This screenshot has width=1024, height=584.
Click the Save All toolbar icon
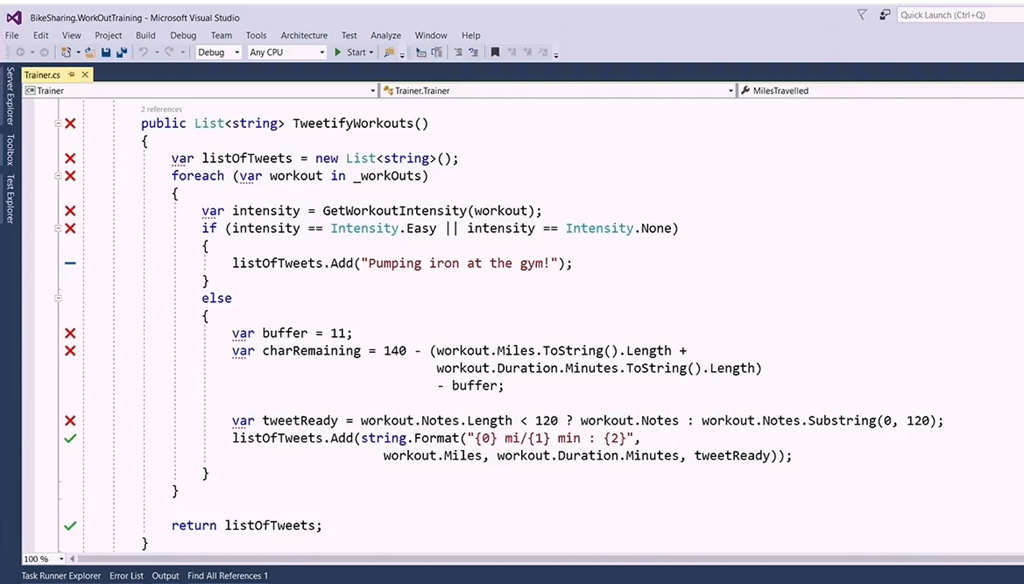click(x=121, y=52)
